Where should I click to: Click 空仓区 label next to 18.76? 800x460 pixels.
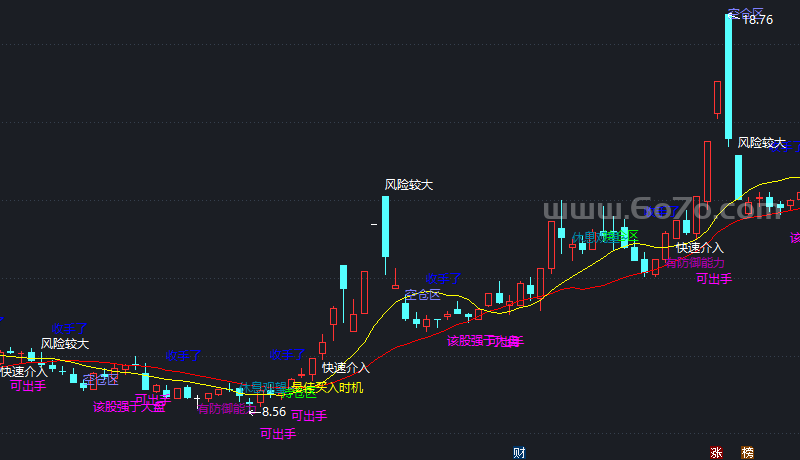click(x=745, y=12)
